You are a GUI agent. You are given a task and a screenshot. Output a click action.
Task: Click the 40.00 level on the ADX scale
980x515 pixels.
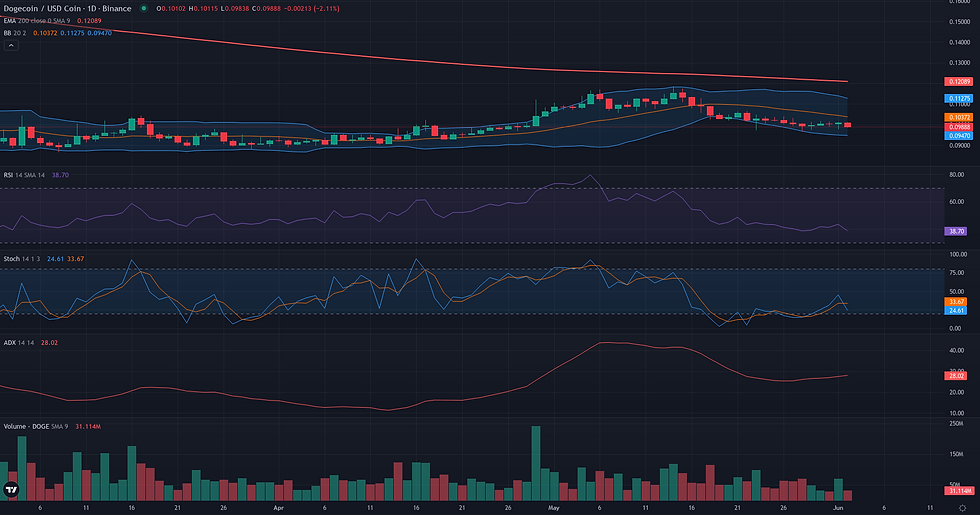click(957, 351)
